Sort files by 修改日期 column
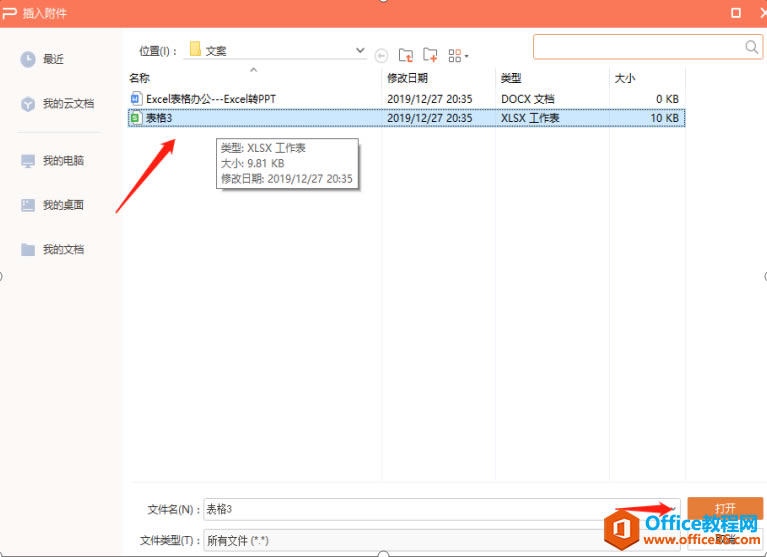 407,78
